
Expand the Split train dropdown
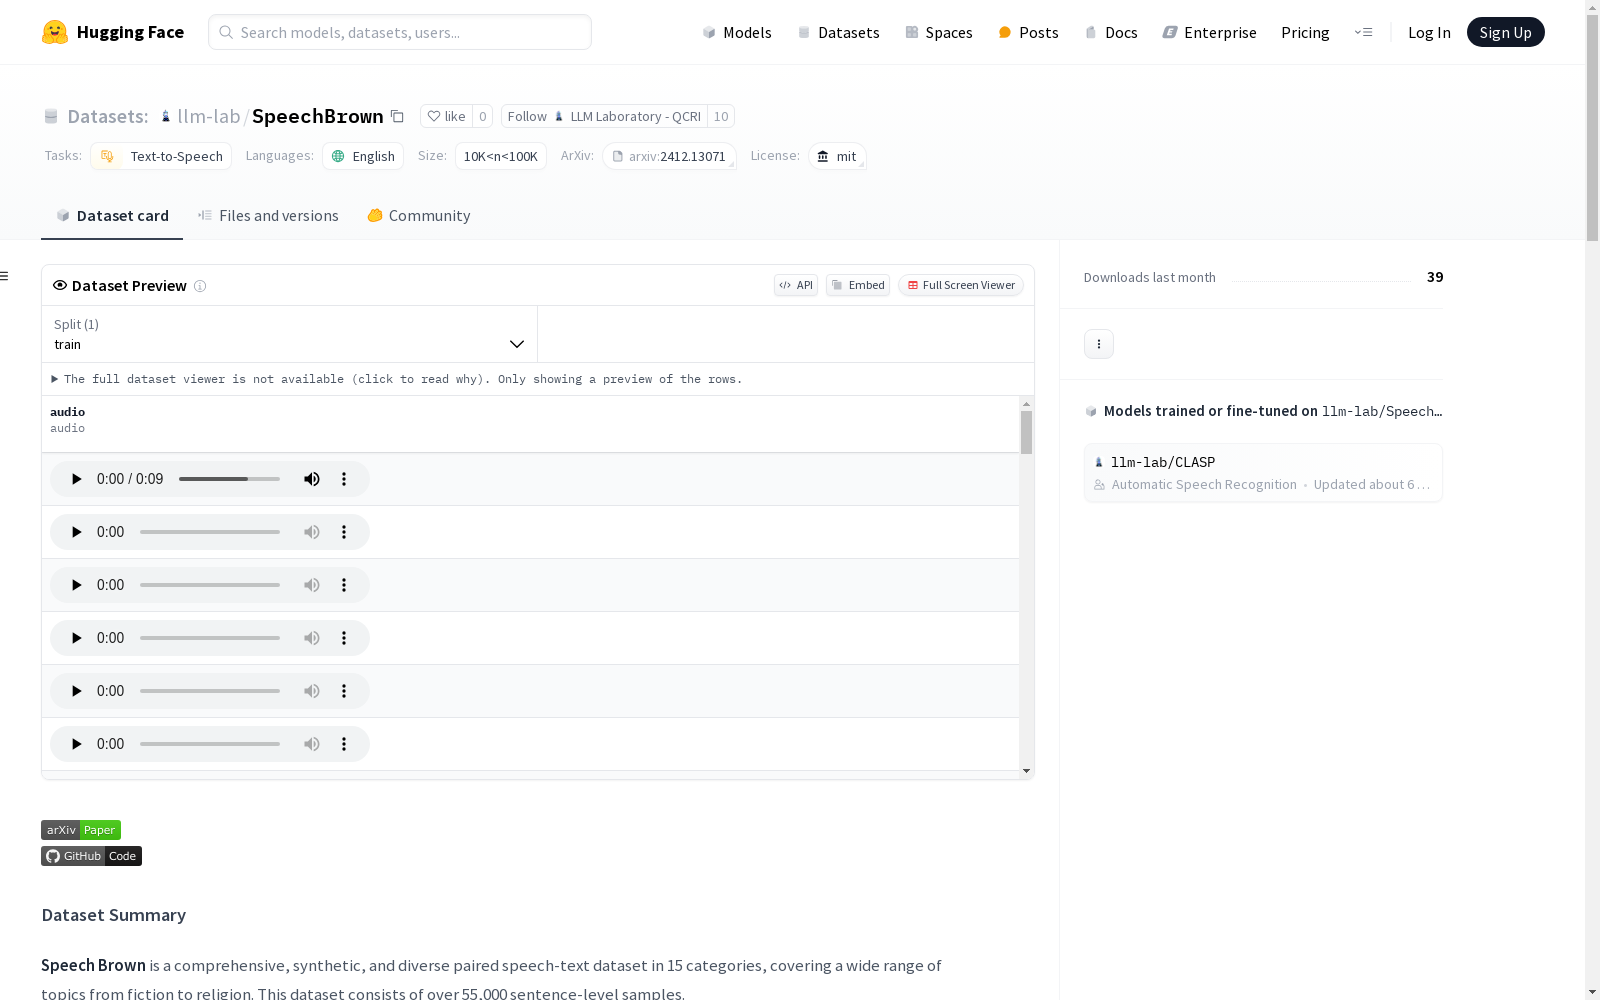tap(290, 334)
